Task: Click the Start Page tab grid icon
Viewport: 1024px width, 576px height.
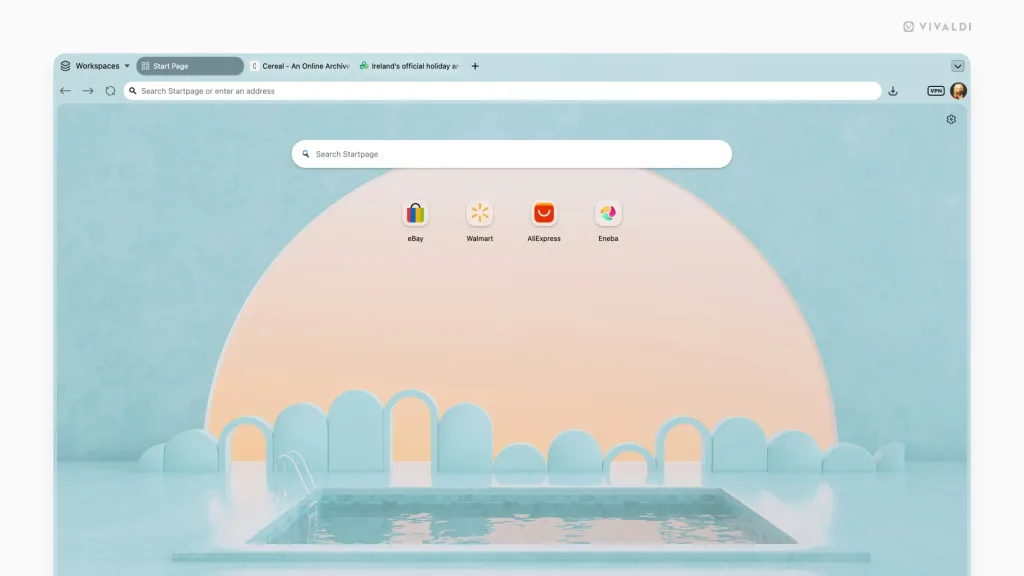Action: (146, 66)
